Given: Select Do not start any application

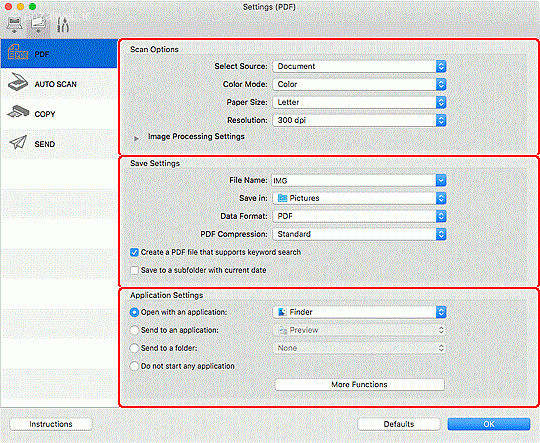Looking at the screenshot, I should (x=134, y=366).
